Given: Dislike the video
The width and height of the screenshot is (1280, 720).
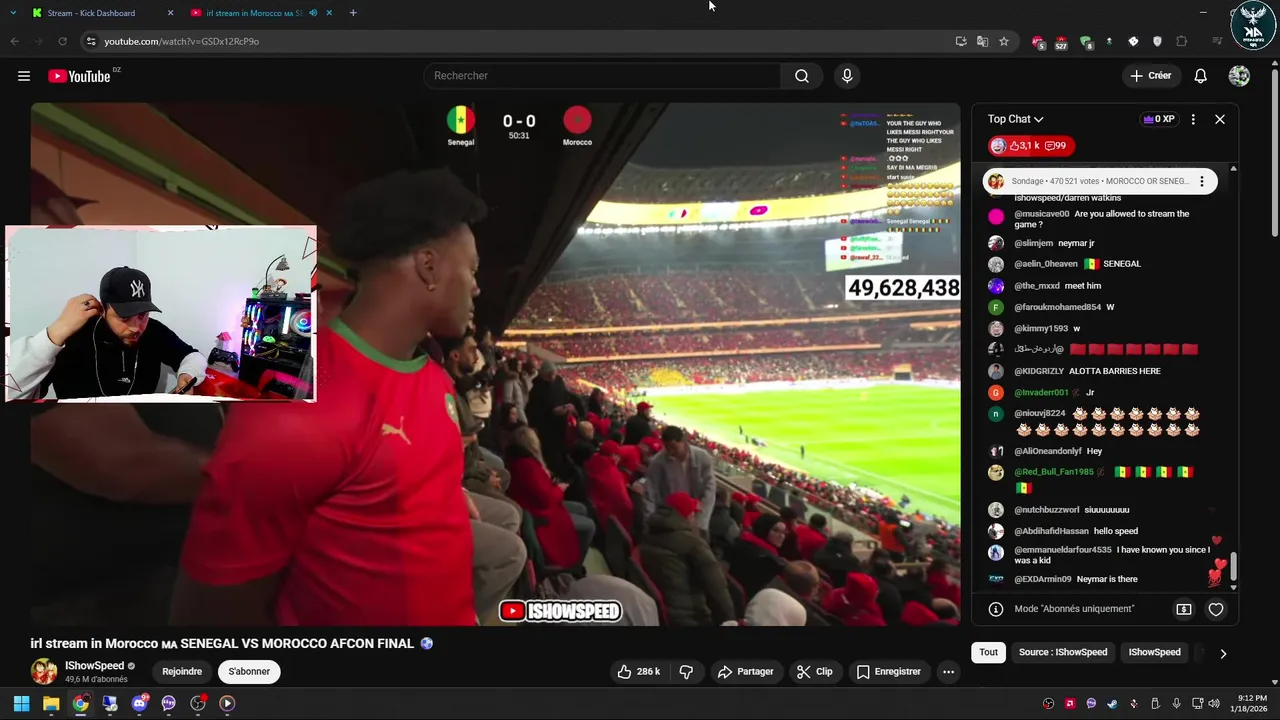Looking at the screenshot, I should 686,672.
